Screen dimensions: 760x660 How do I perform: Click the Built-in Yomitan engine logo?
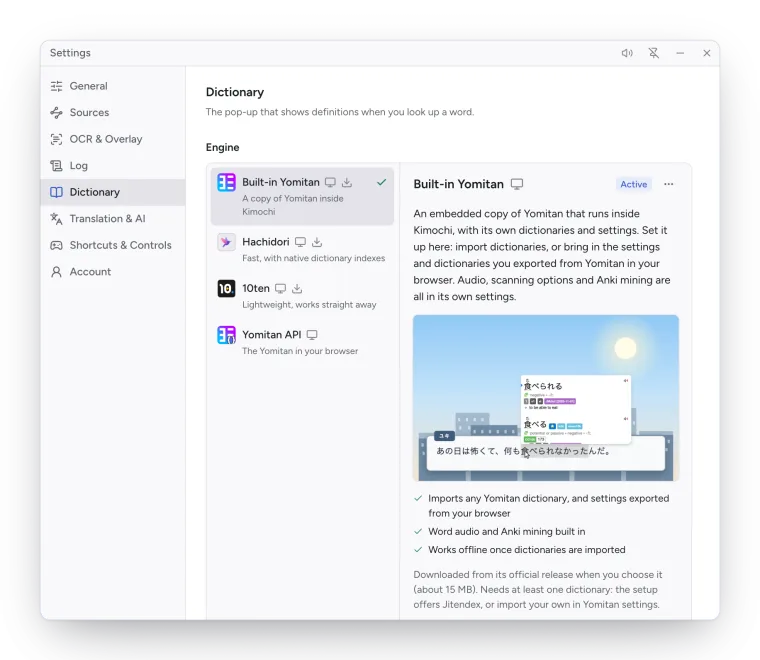click(226, 183)
